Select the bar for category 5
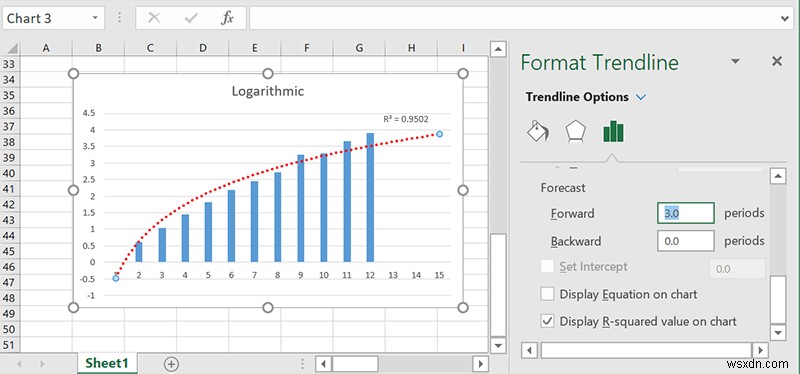This screenshot has width=800, height=374. pos(208,232)
